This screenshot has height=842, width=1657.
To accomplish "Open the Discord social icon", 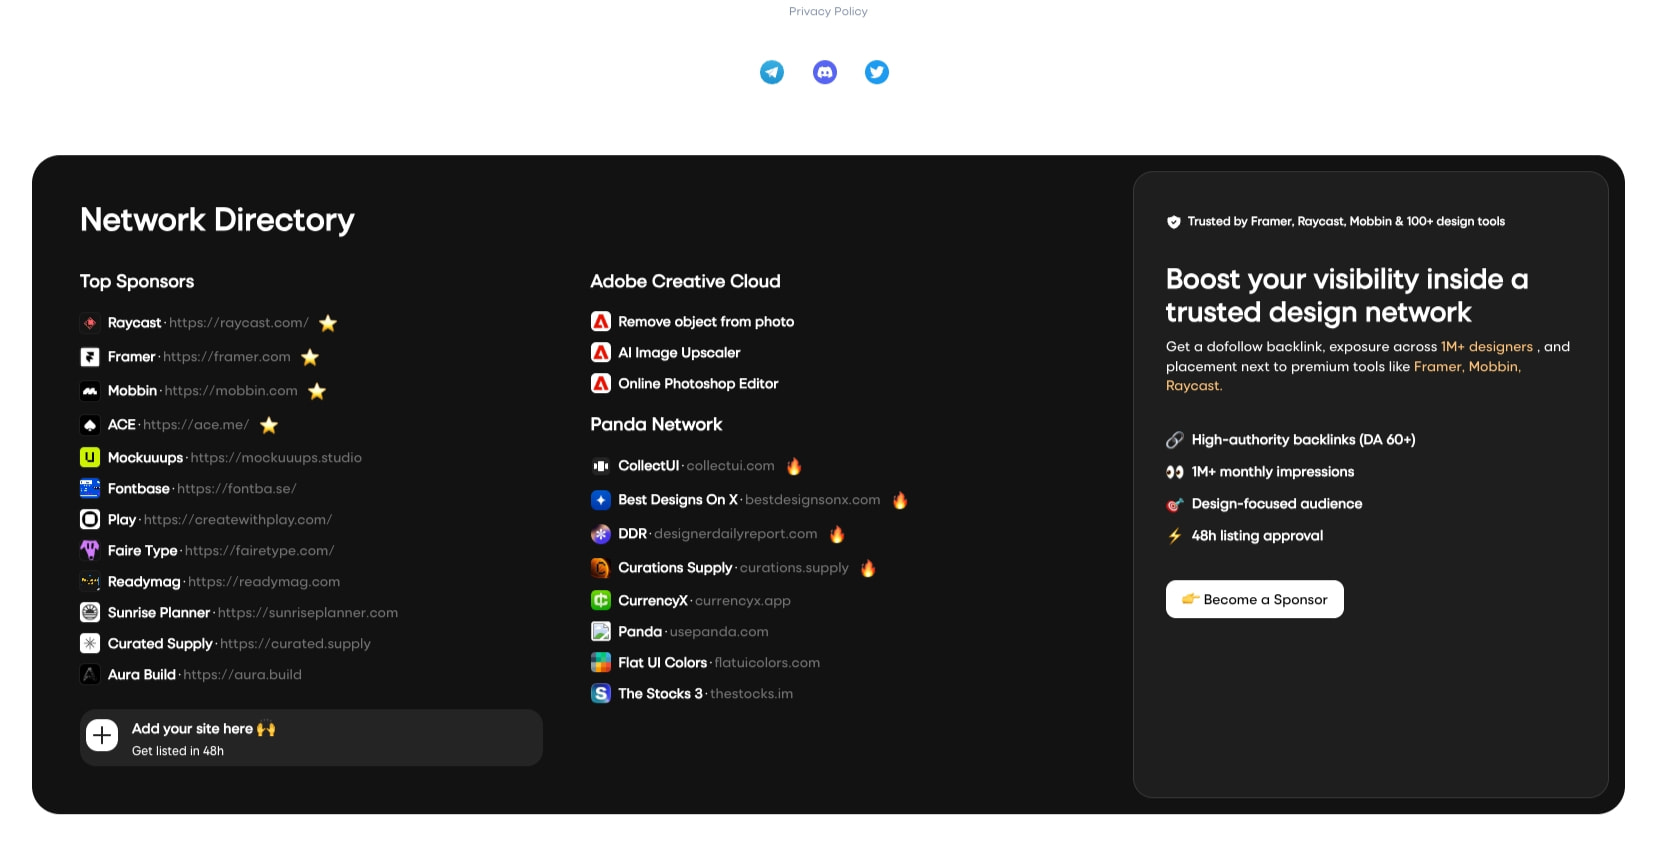I will pyautogui.click(x=825, y=72).
